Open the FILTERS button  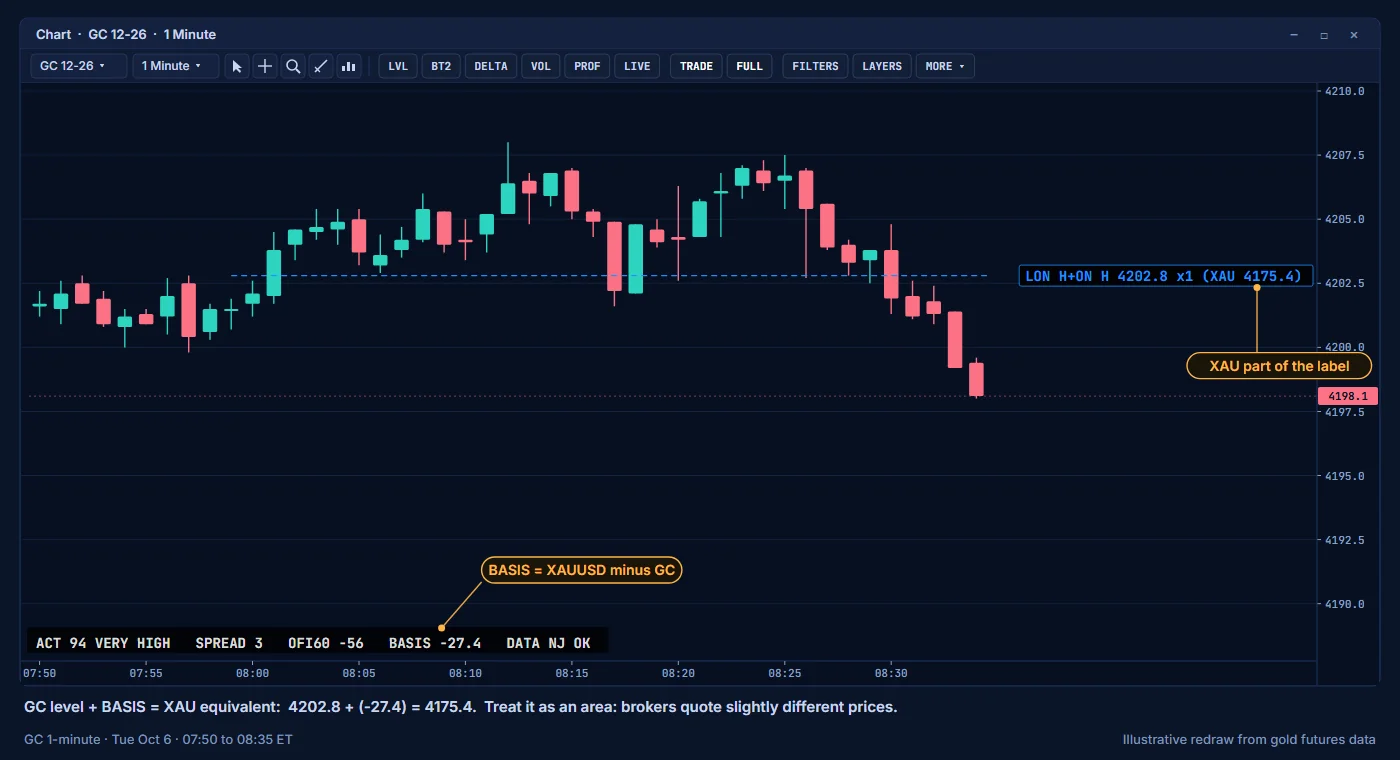[x=815, y=66]
